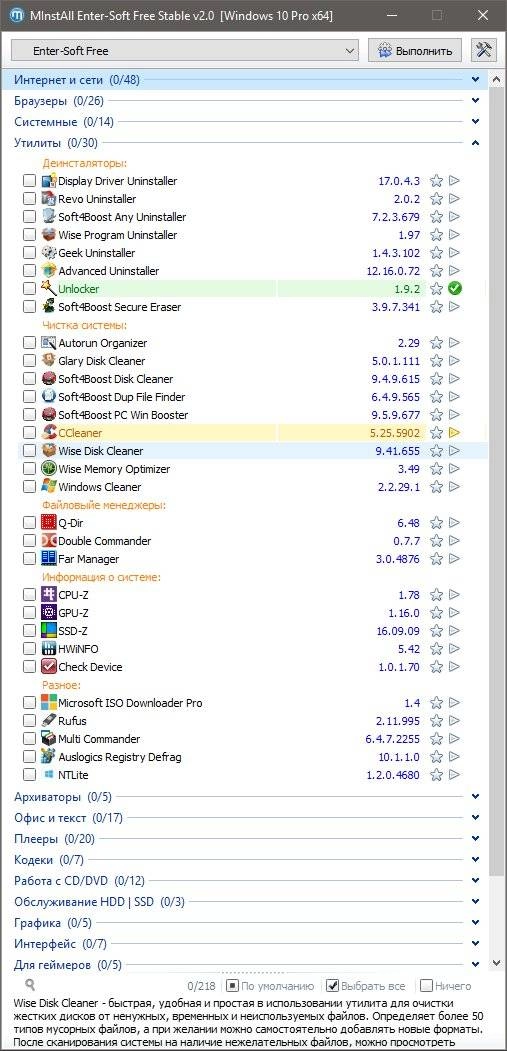Image resolution: width=507 pixels, height=1051 pixels.
Task: Enable the Rufus checkbox
Action: pos(30,721)
